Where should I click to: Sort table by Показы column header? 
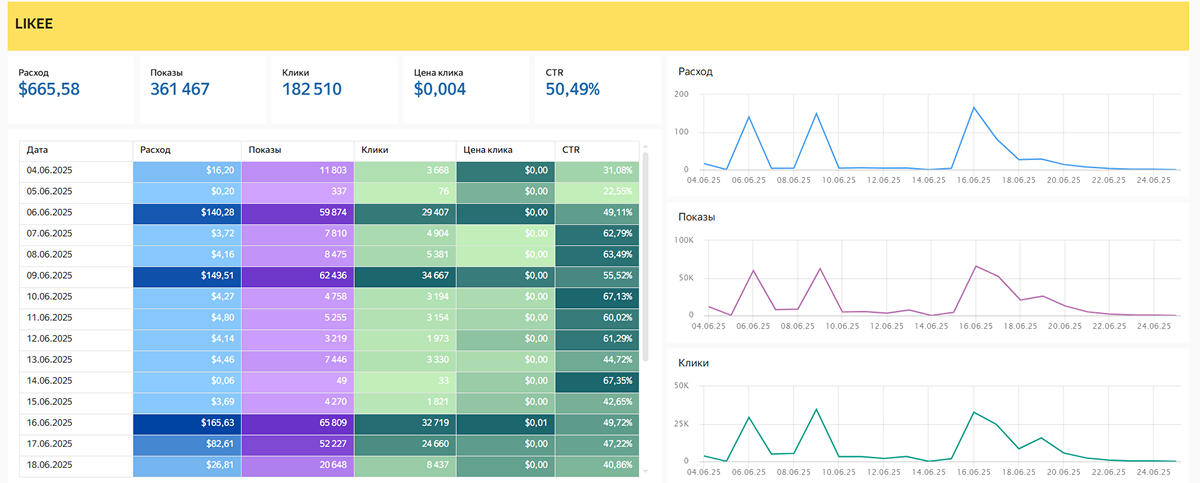pos(297,150)
